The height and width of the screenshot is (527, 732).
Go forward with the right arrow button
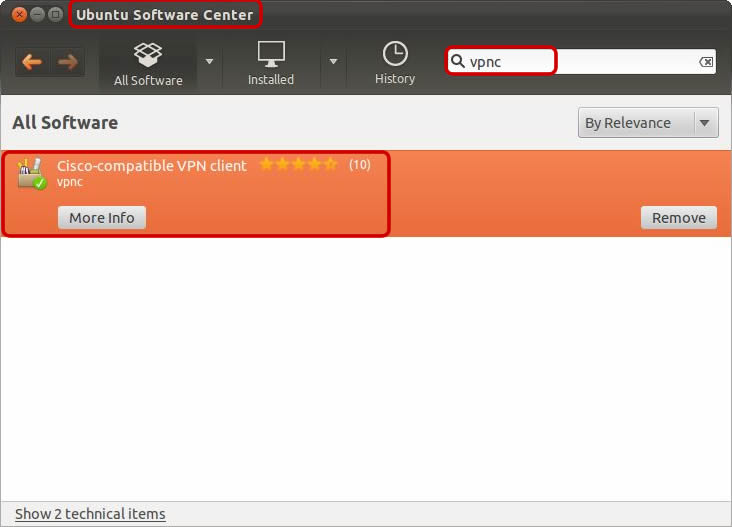click(x=68, y=62)
